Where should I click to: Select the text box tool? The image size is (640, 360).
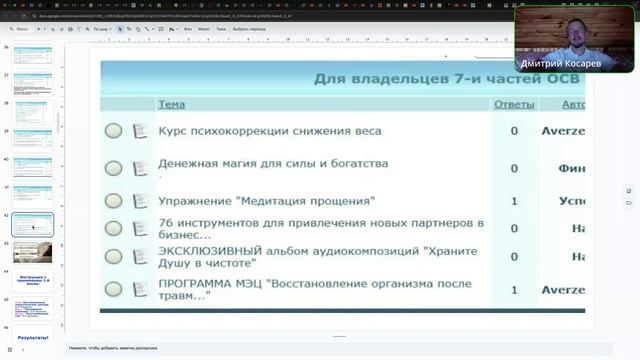tap(129, 29)
